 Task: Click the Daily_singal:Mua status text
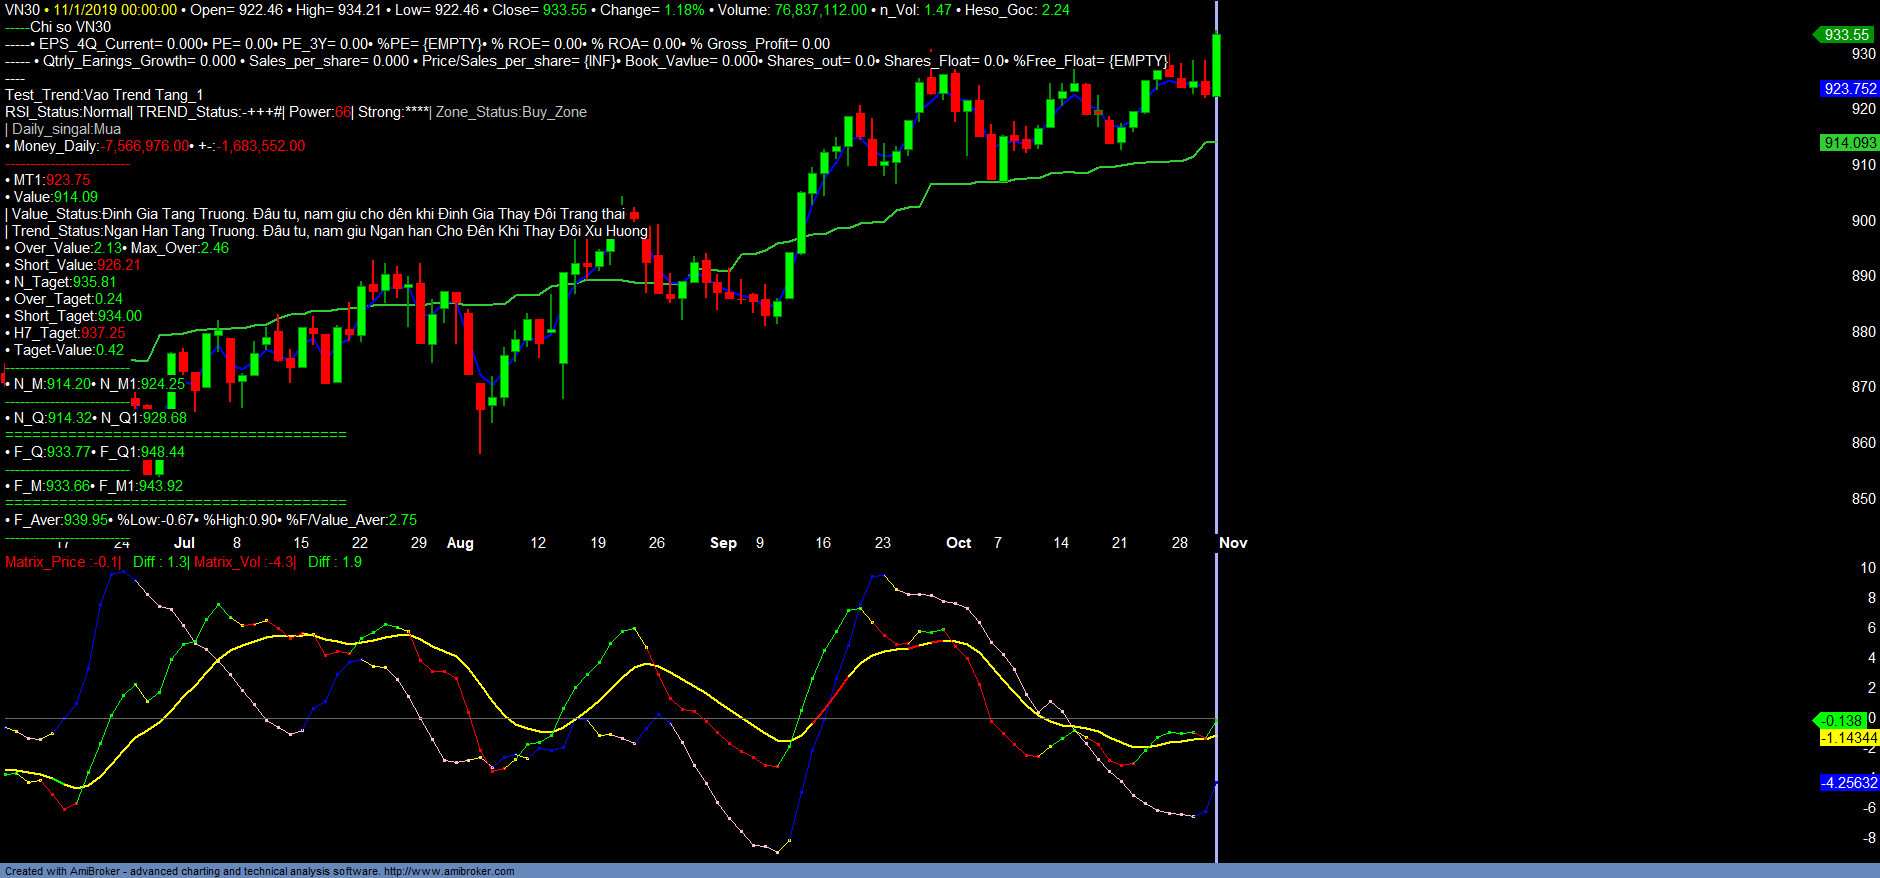[x=66, y=129]
